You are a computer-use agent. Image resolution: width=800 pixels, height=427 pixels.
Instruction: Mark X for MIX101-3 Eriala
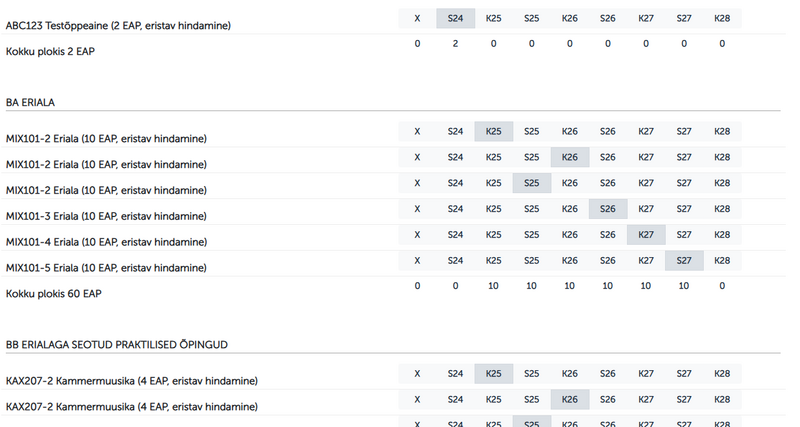417,209
